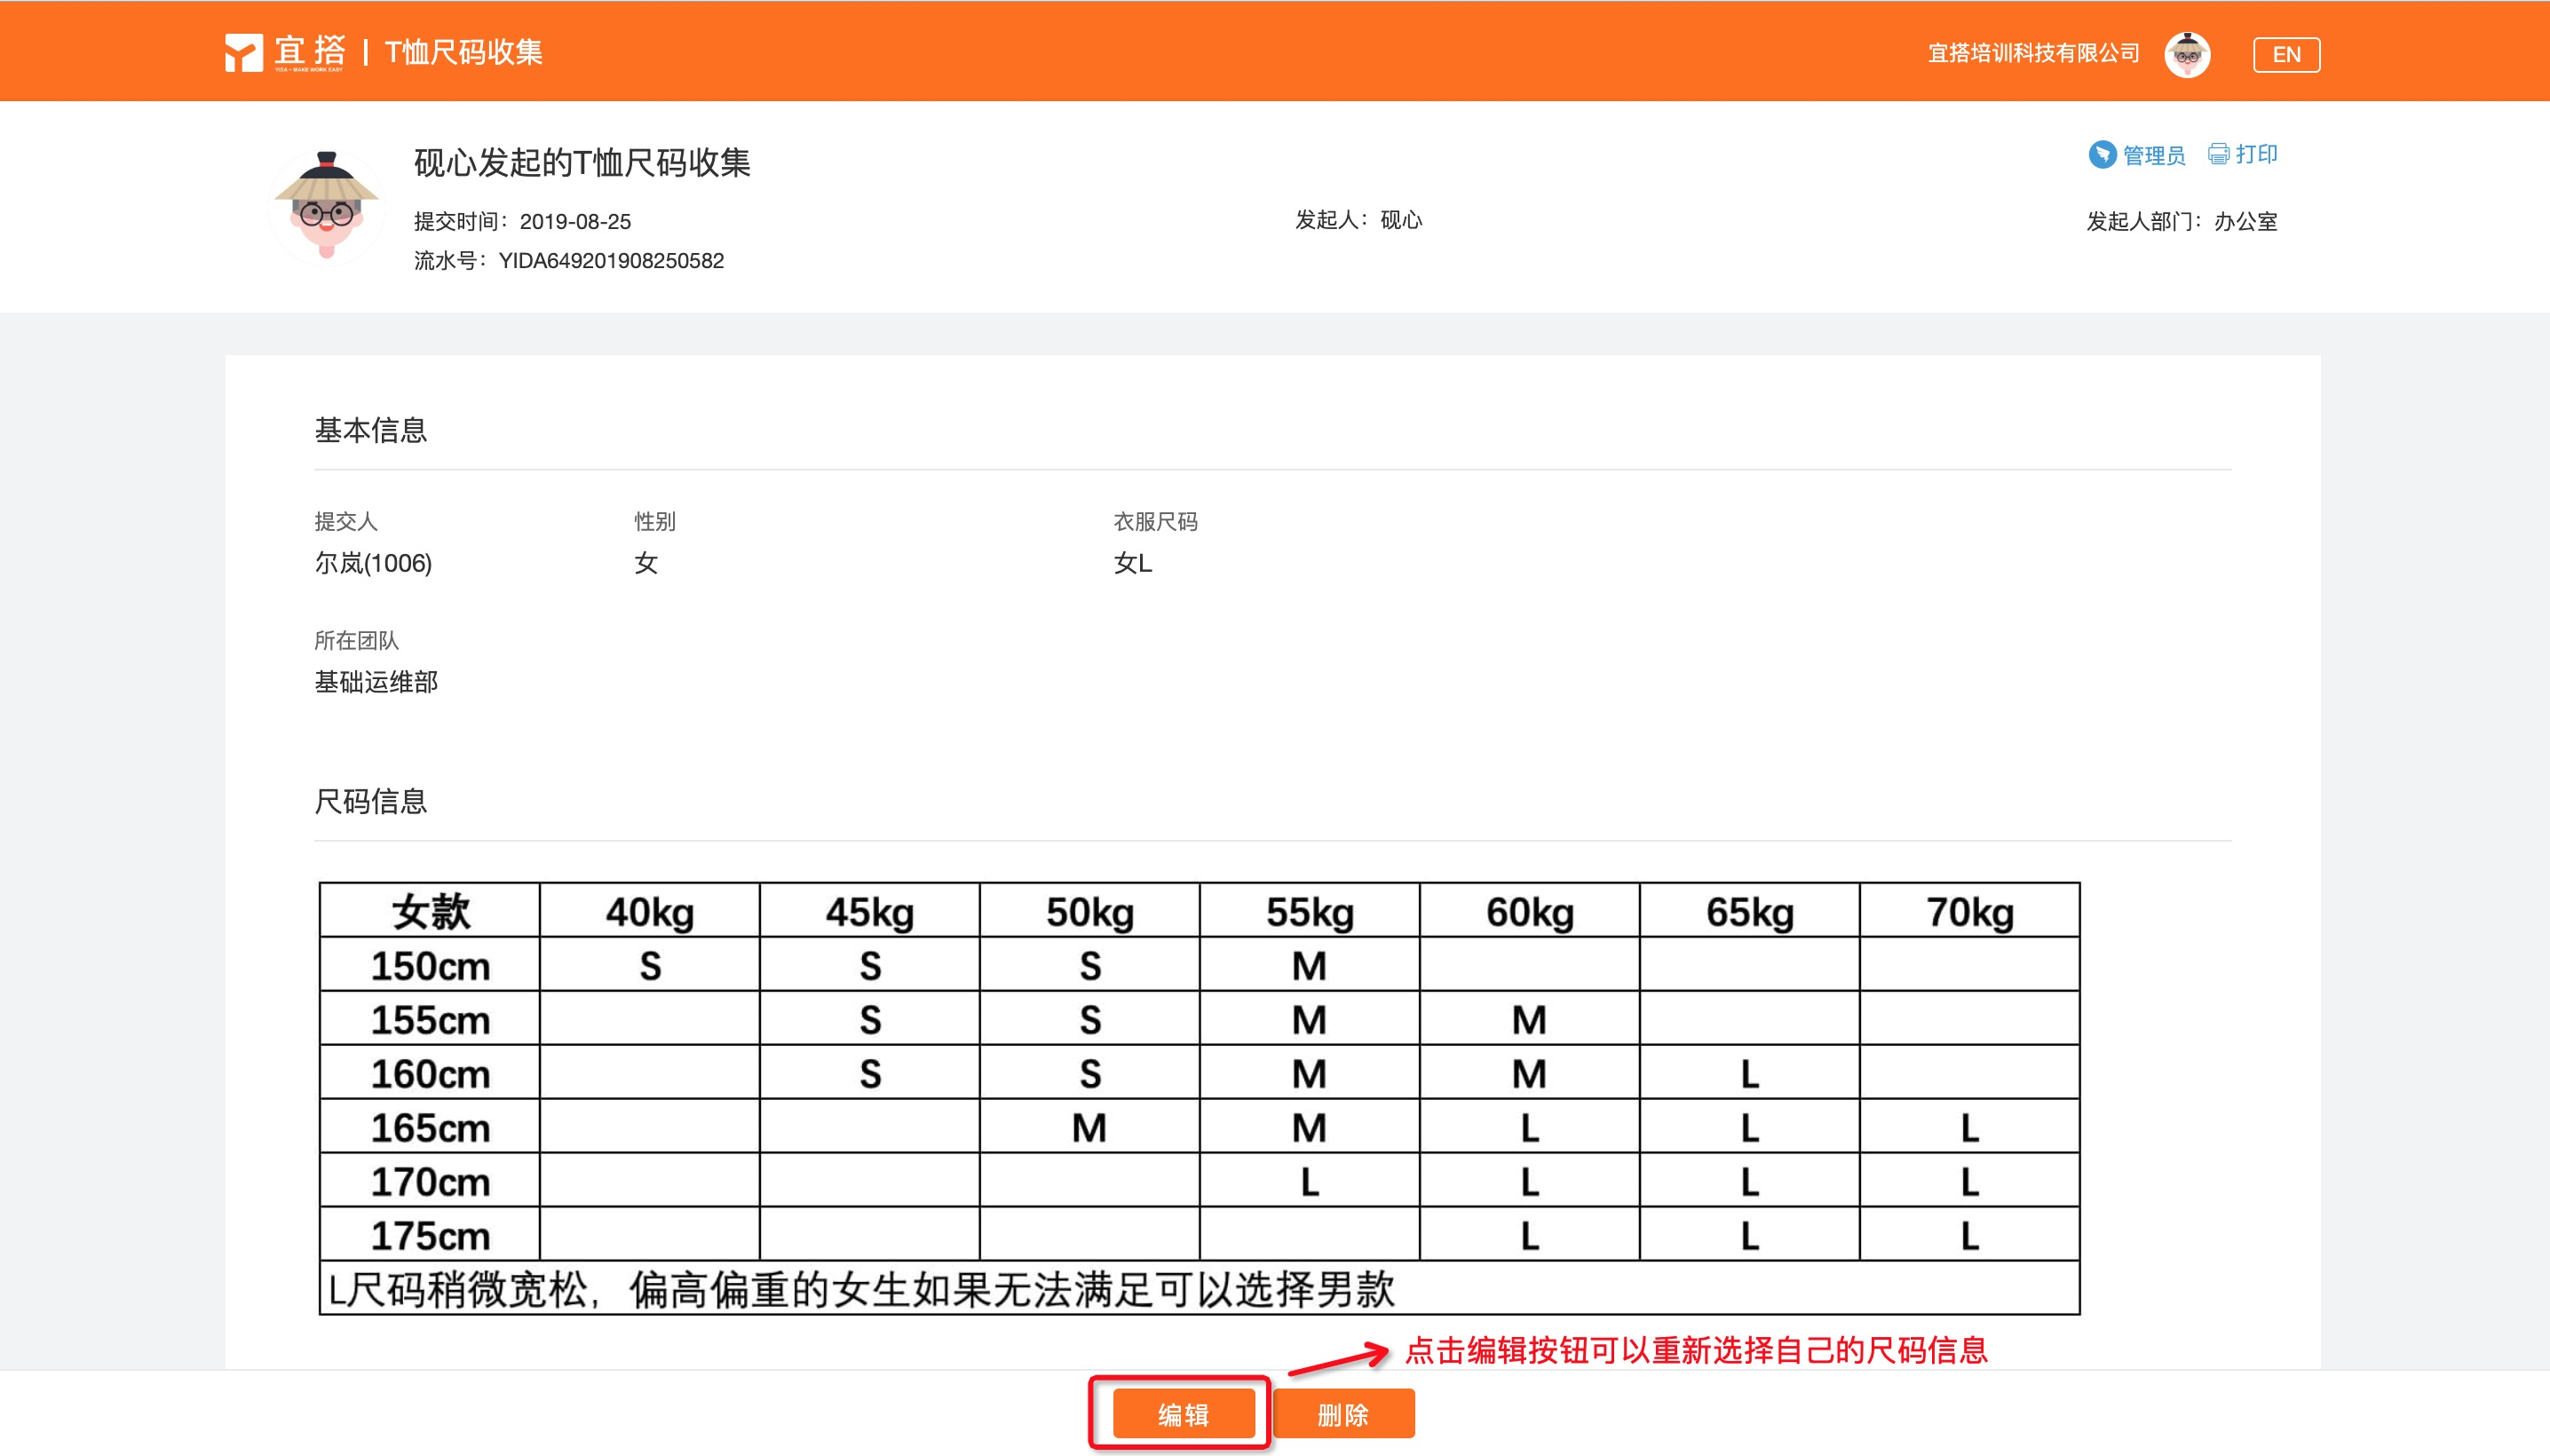Click the page title 砚心发起的T恤尺码收集
Image resolution: width=2550 pixels, height=1456 pixels.
[582, 162]
